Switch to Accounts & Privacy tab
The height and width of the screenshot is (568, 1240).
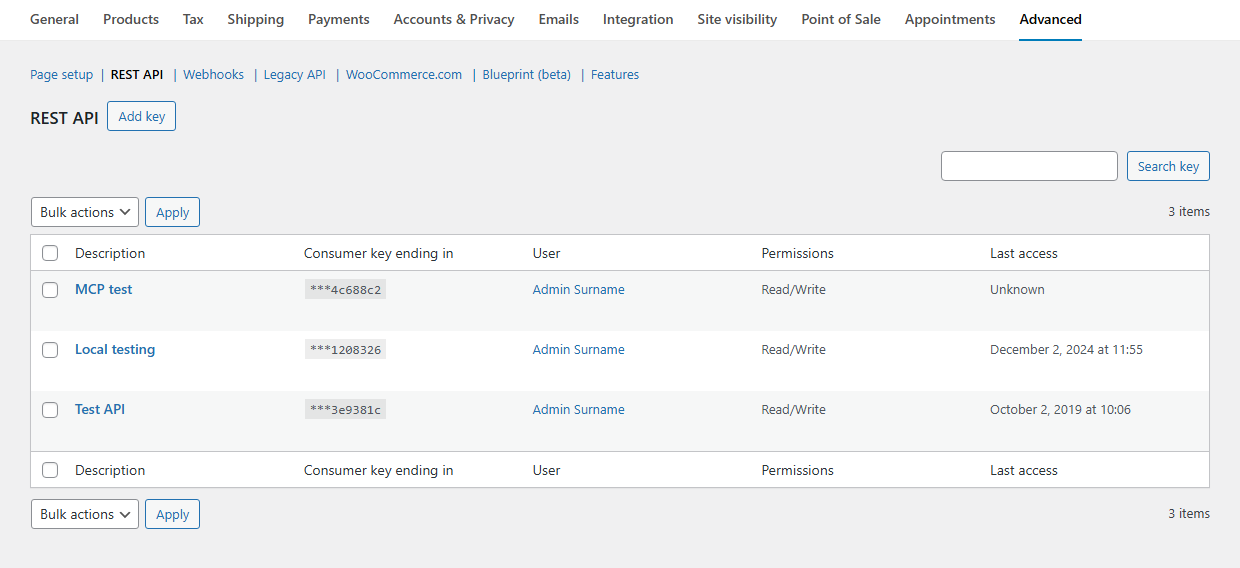(x=454, y=19)
